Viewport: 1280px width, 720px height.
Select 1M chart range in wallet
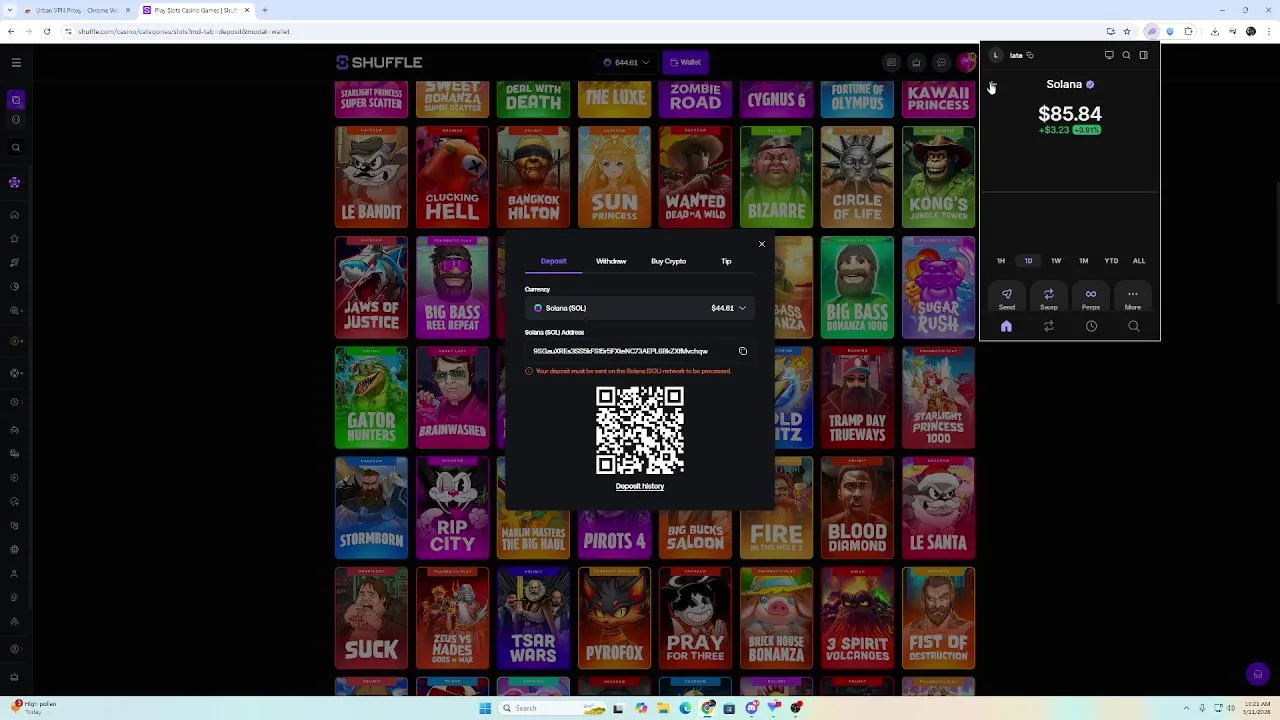1083,261
